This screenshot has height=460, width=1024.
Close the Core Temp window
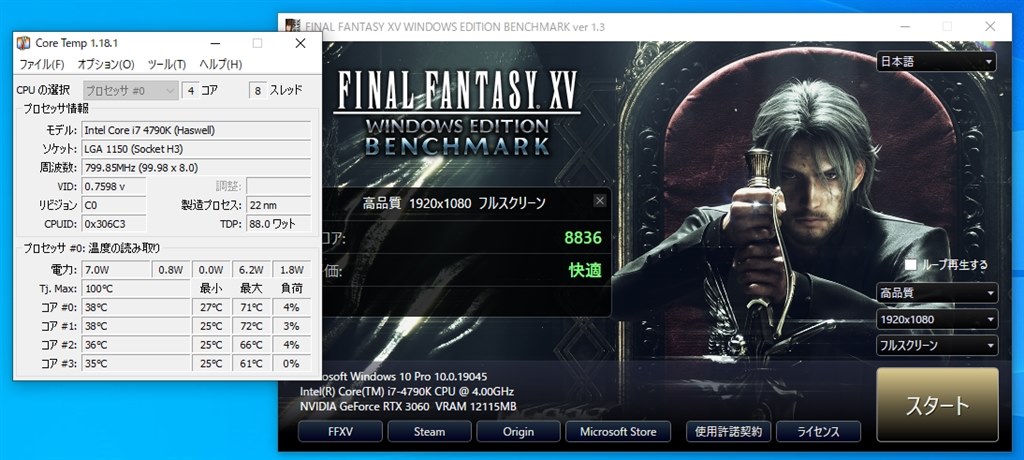click(300, 43)
